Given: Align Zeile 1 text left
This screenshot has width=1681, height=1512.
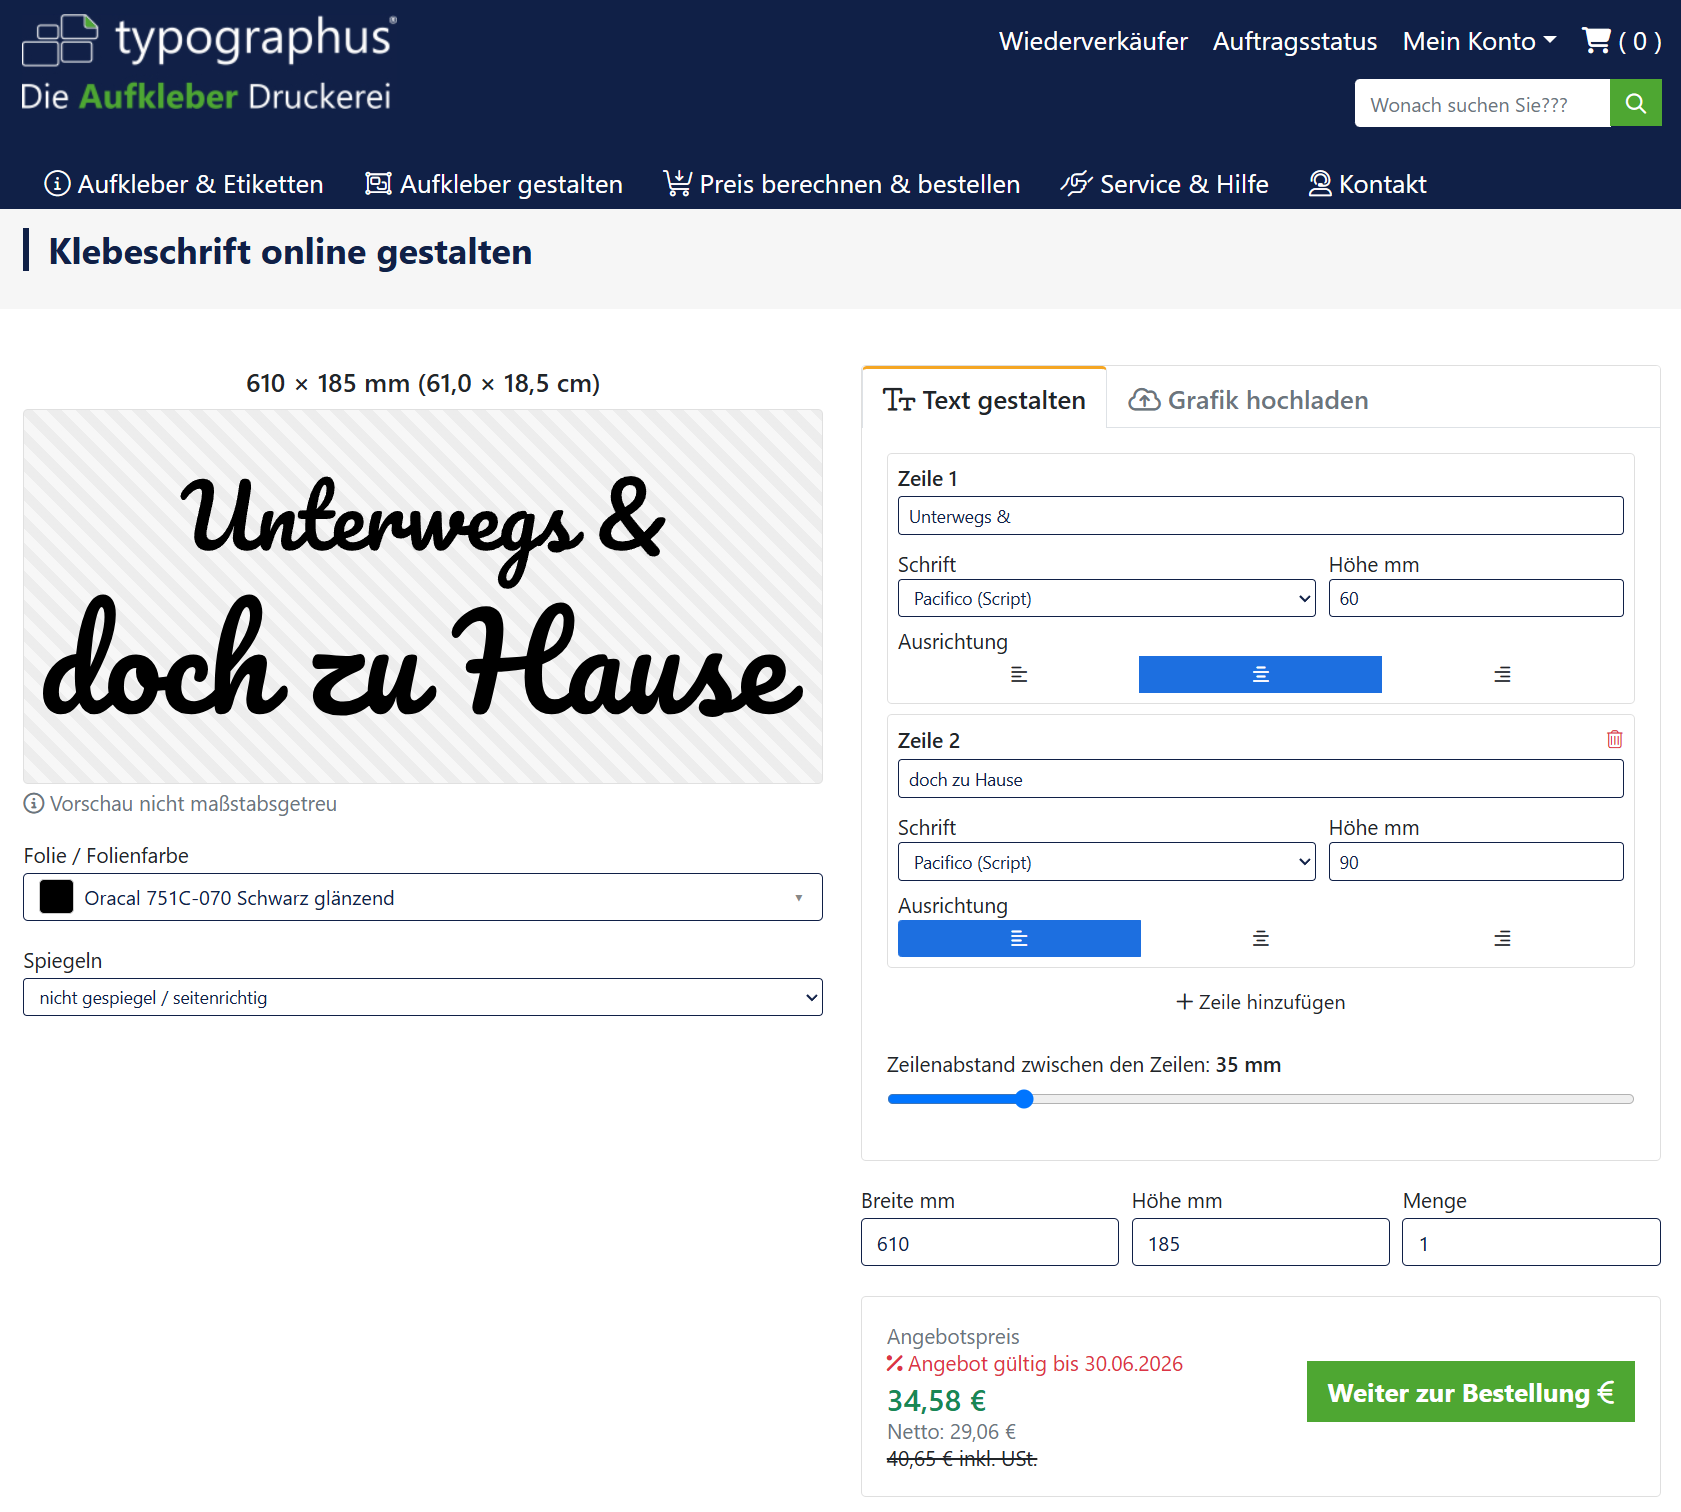Looking at the screenshot, I should [1019, 674].
